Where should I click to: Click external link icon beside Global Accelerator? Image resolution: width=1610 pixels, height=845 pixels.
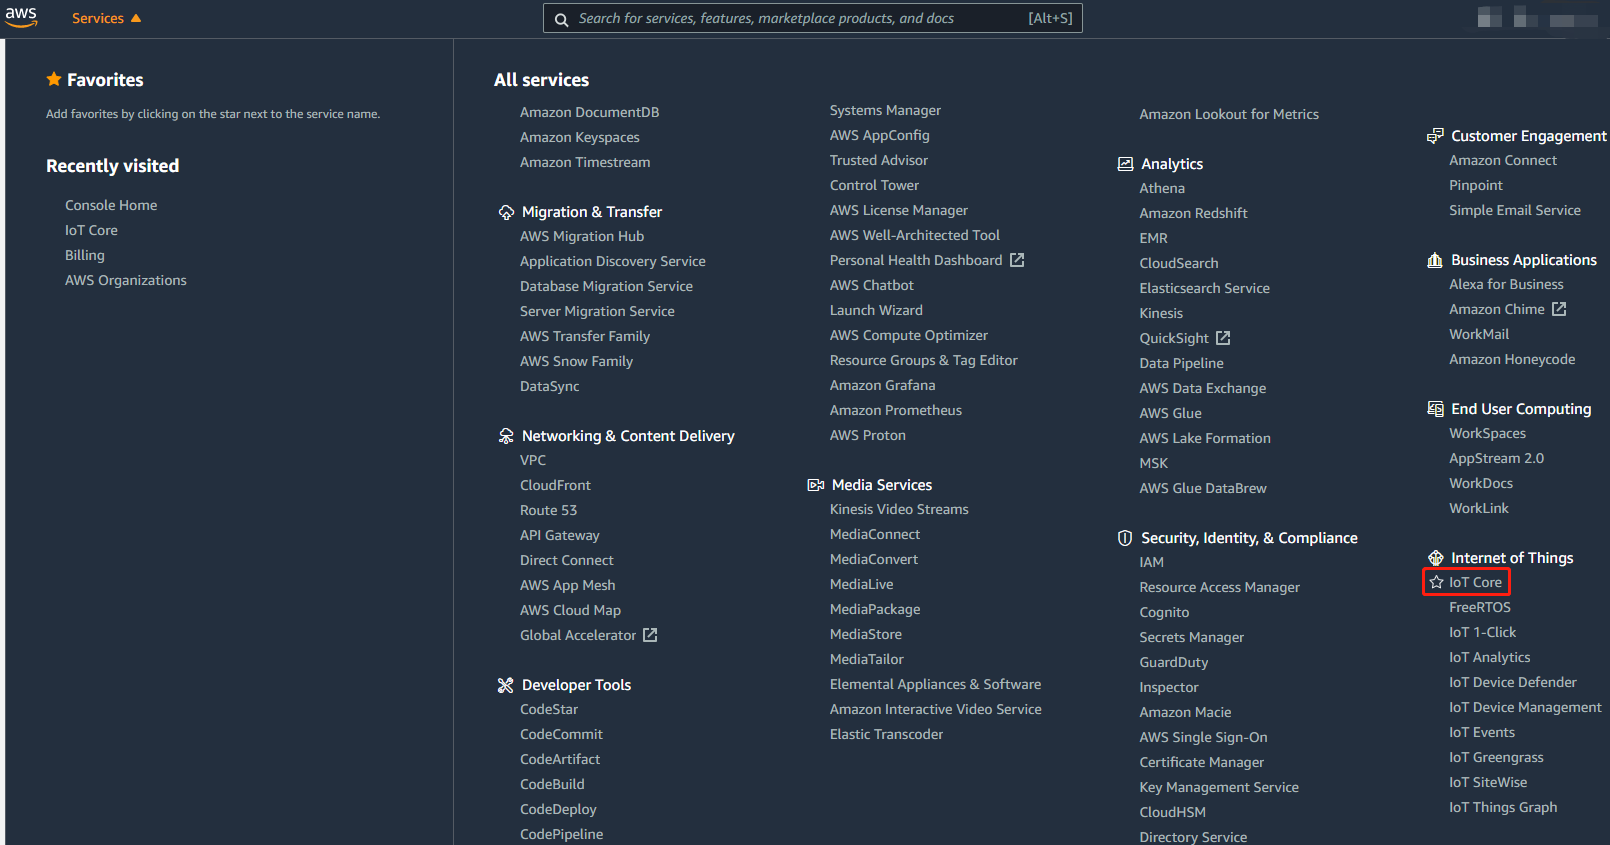[x=650, y=635]
